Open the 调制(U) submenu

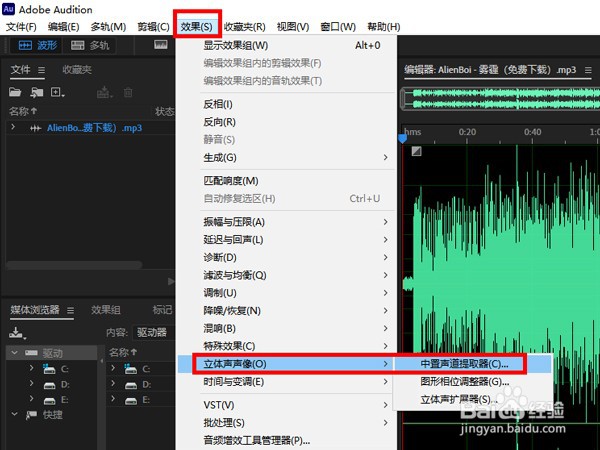point(286,293)
